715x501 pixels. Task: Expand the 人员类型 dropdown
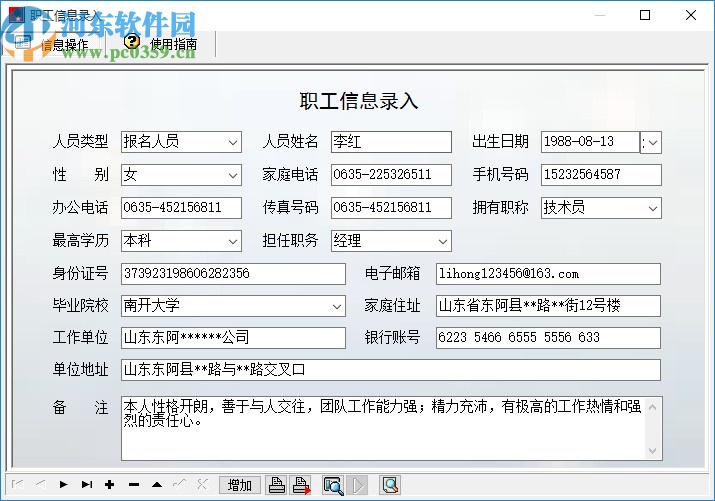(x=233, y=142)
